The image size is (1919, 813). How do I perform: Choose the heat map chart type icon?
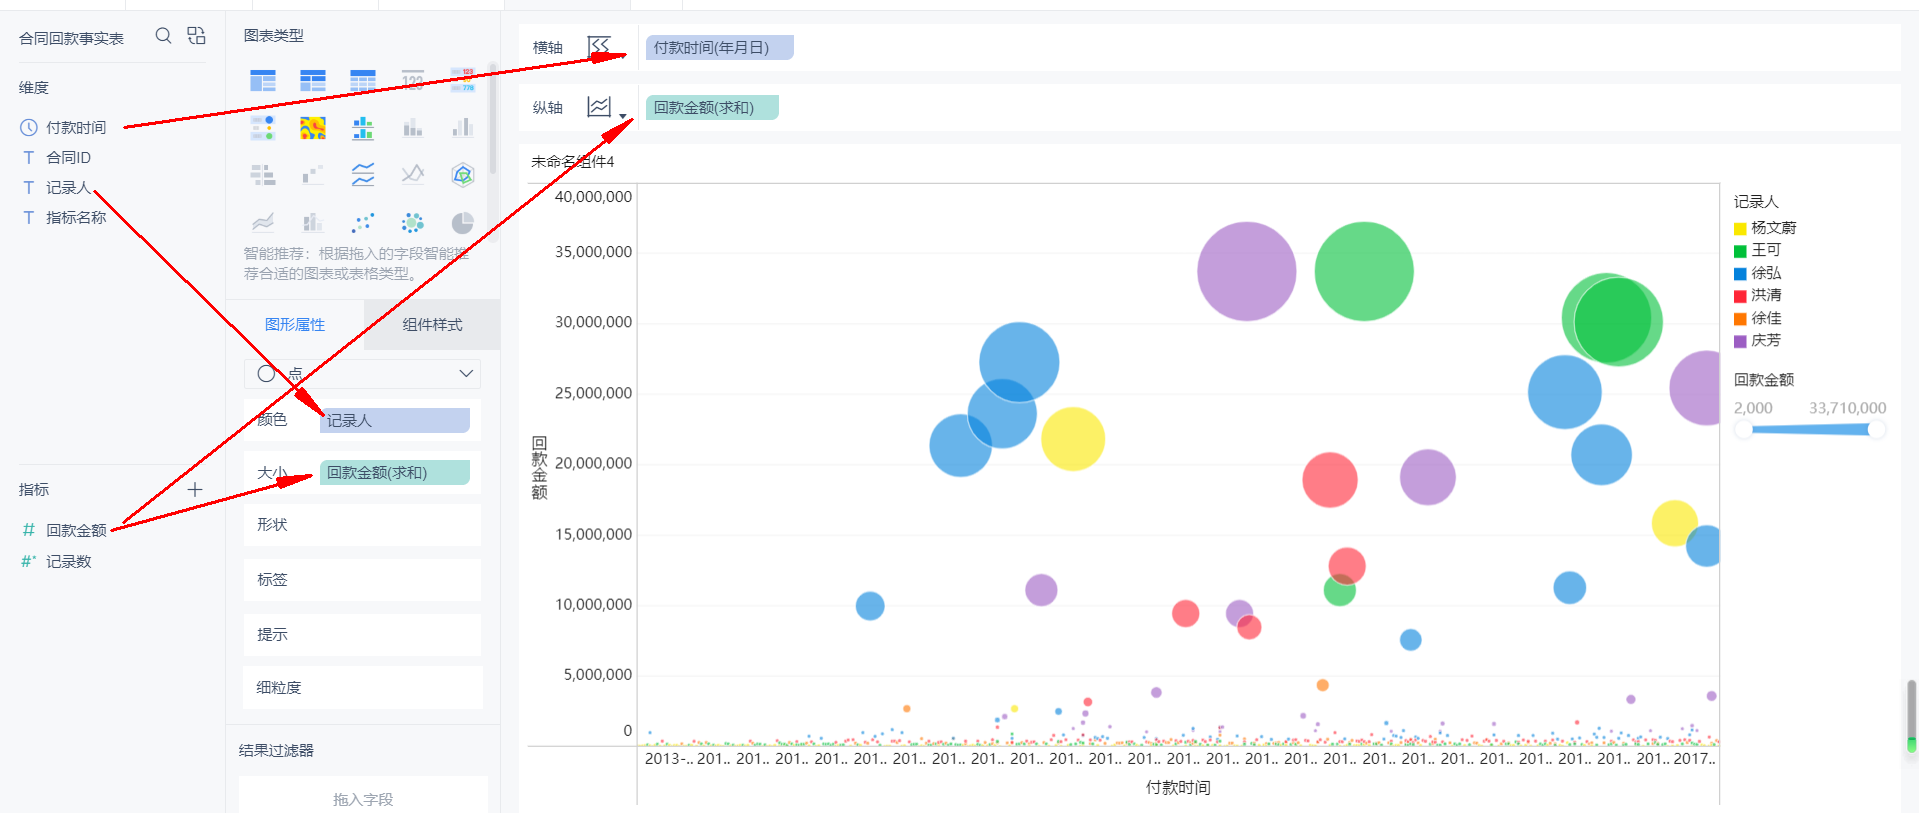(313, 128)
